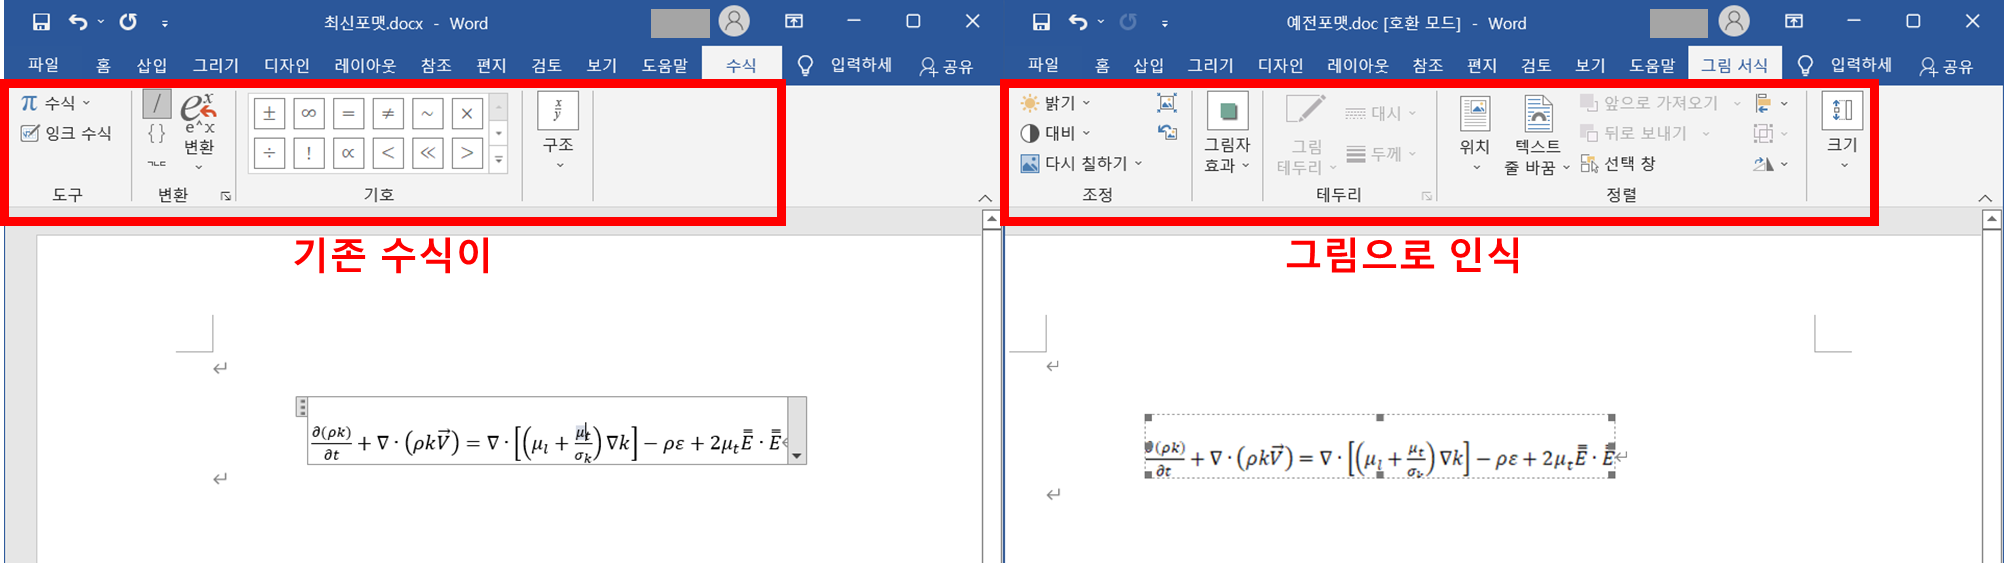The height and width of the screenshot is (563, 2004).
Task: Toggle professional format slash button
Action: pyautogui.click(x=157, y=104)
